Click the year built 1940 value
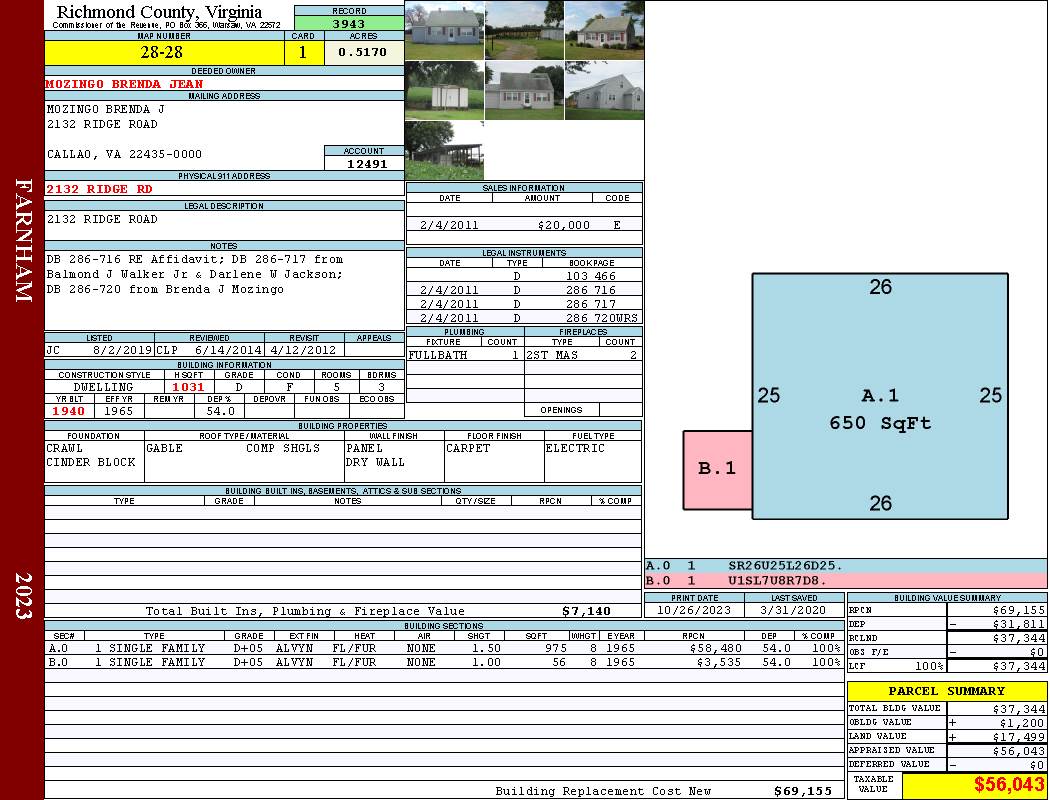Screen dimensions: 1050x800 [69, 411]
